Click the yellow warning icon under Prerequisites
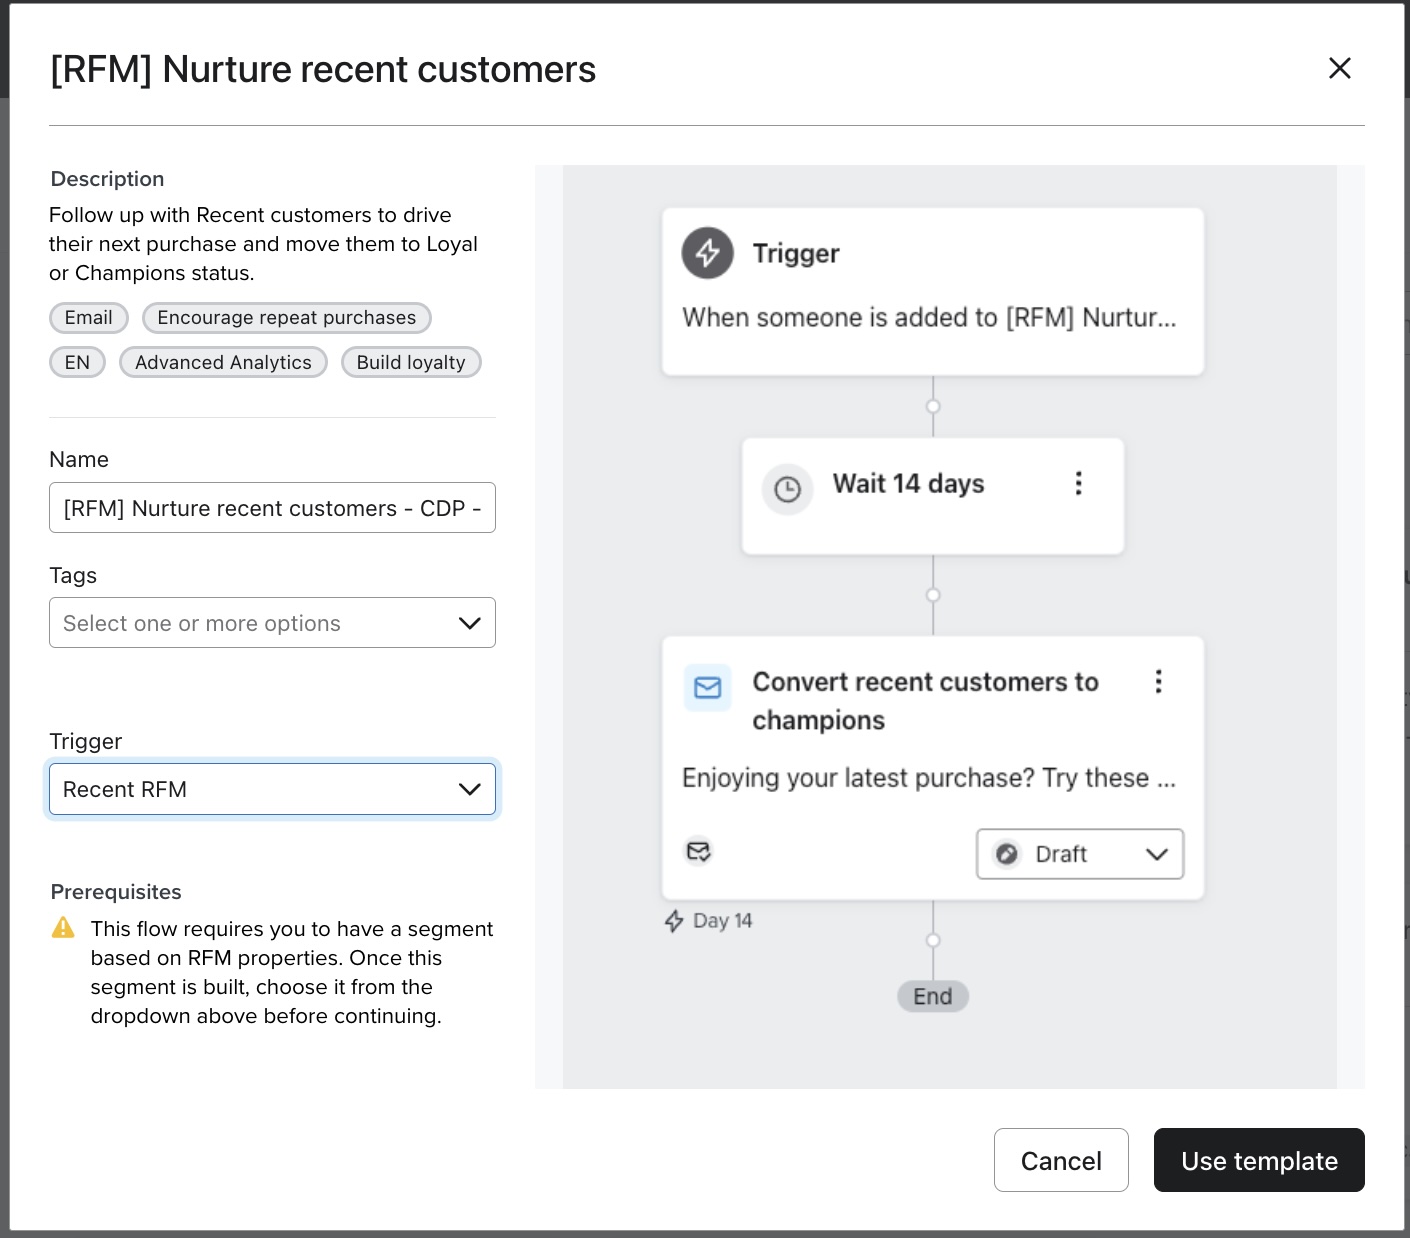Screen dimensions: 1410x1238 pyautogui.click(x=63, y=928)
